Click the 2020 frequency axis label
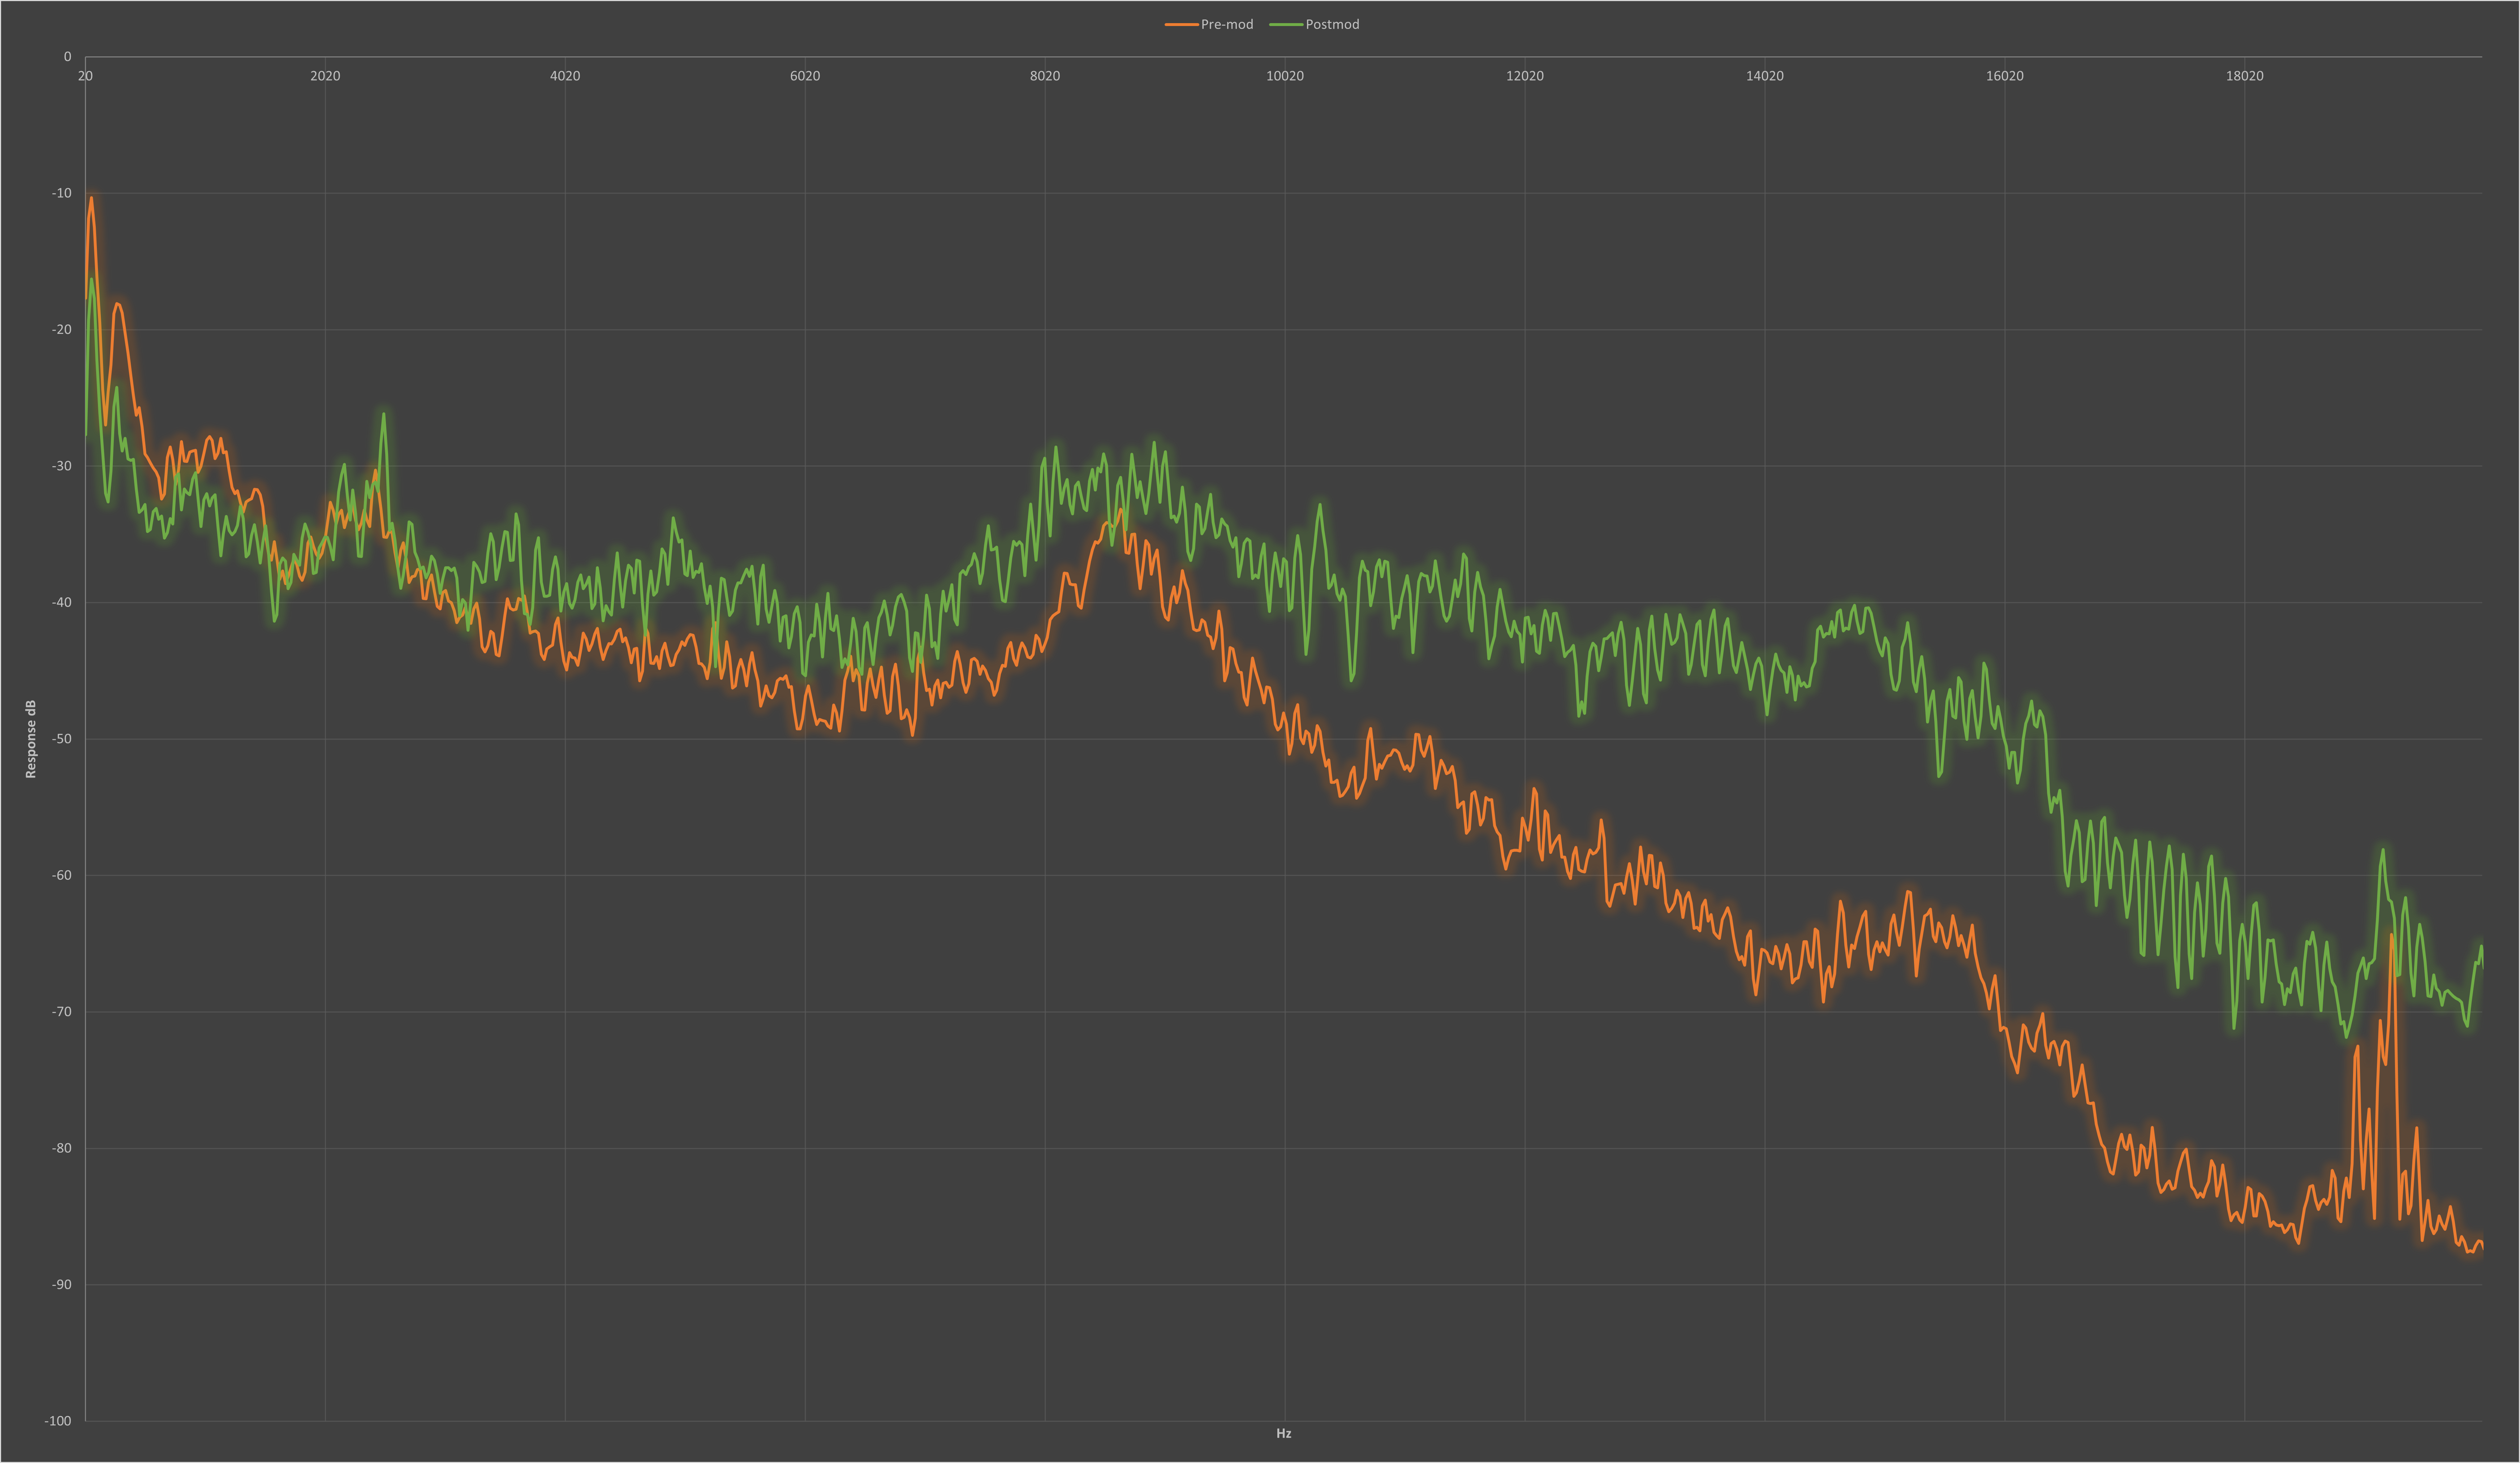2520x1463 pixels. (325, 76)
